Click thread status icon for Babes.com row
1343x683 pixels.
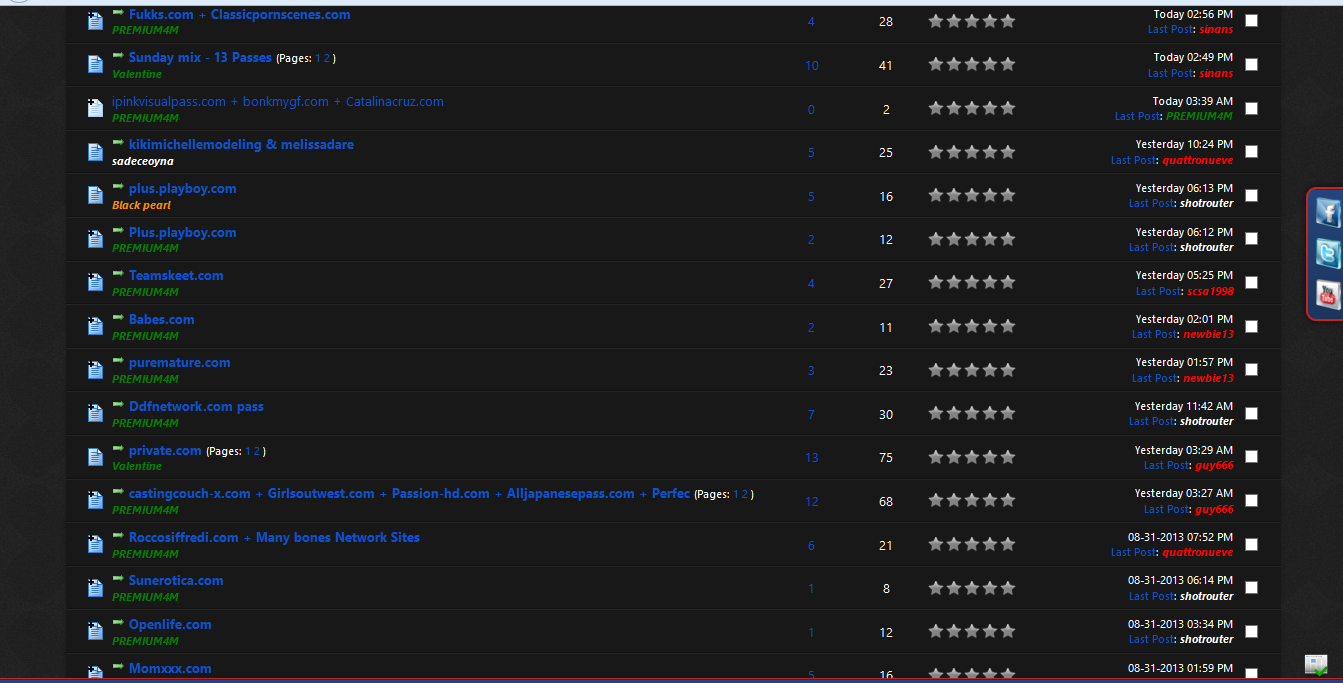95,327
